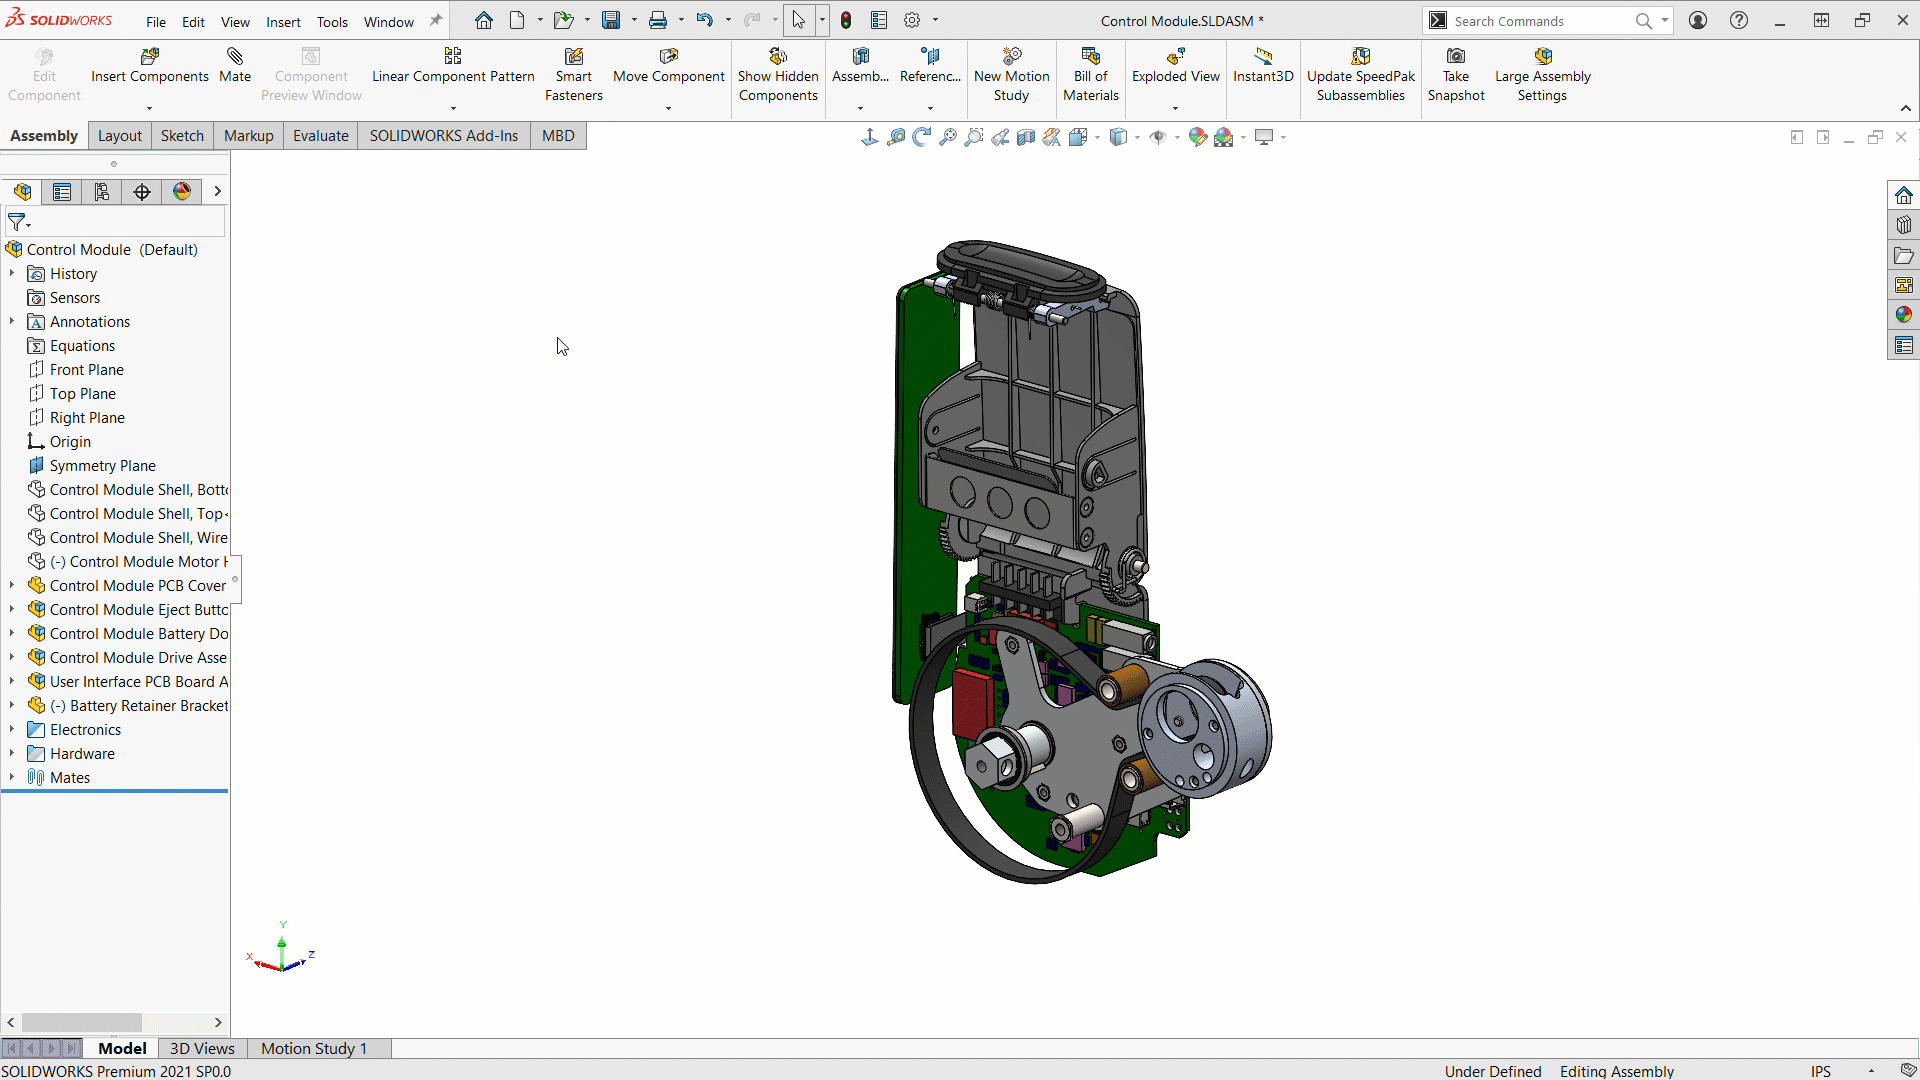Click the Assembly tab ribbon menu
The width and height of the screenshot is (1920, 1080).
[x=44, y=136]
